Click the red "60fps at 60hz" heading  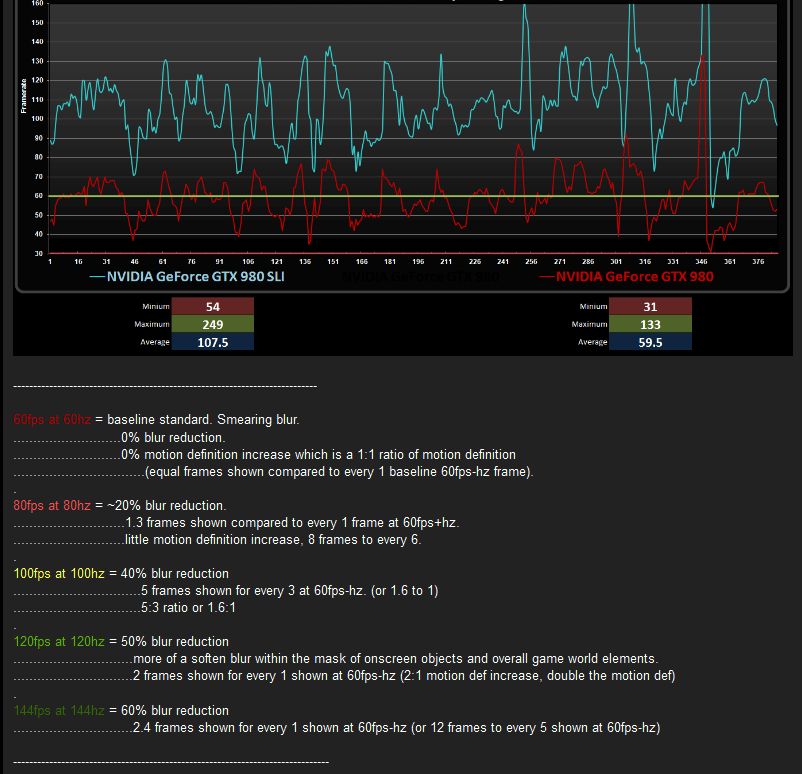(52, 420)
